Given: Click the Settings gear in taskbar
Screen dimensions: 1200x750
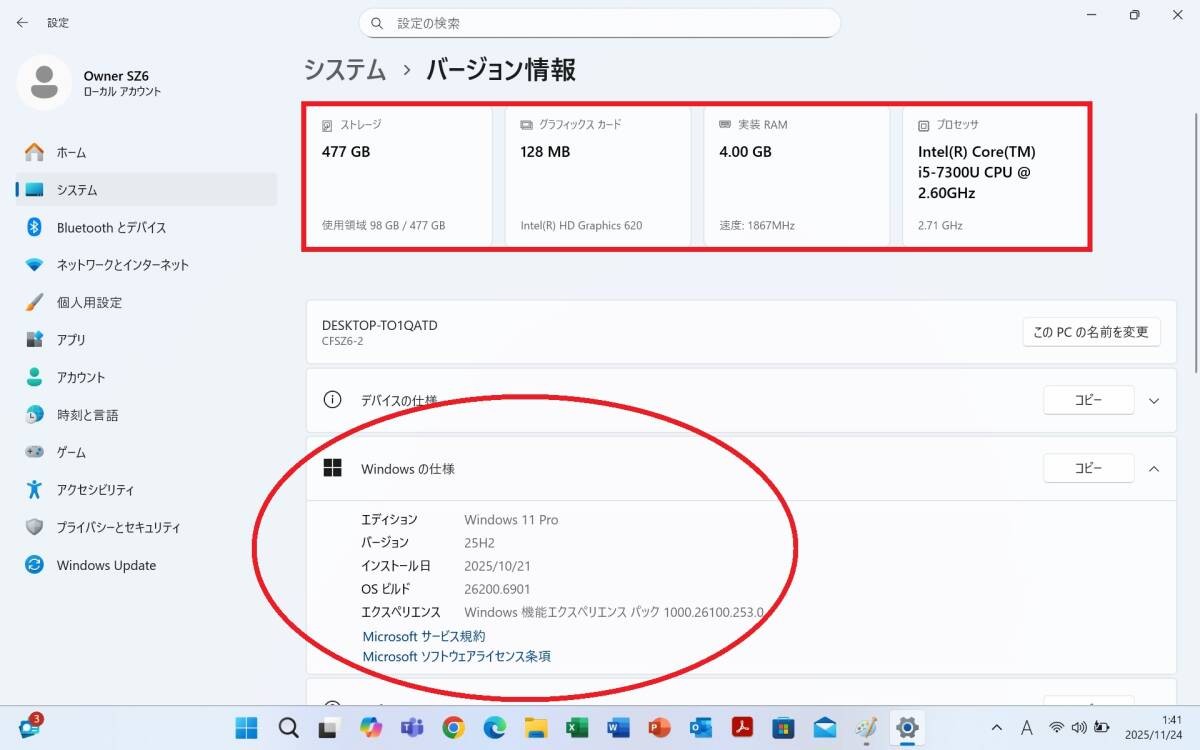Looking at the screenshot, I should coord(907,727).
